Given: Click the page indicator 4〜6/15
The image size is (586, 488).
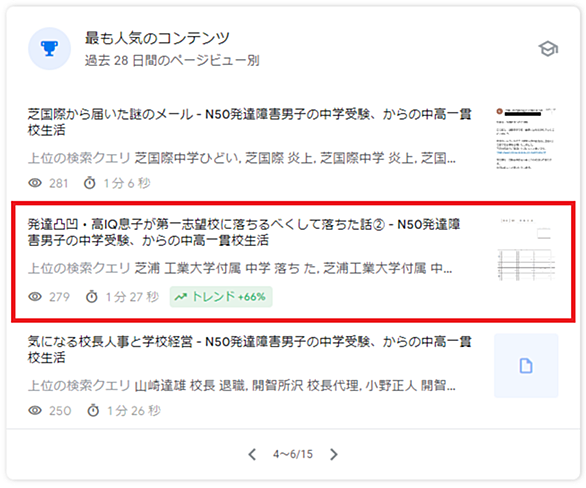Looking at the screenshot, I should (x=293, y=454).
